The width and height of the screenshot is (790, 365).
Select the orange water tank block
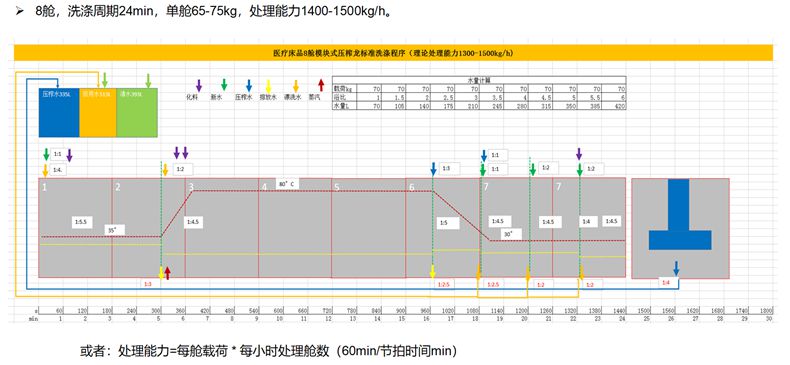click(98, 112)
